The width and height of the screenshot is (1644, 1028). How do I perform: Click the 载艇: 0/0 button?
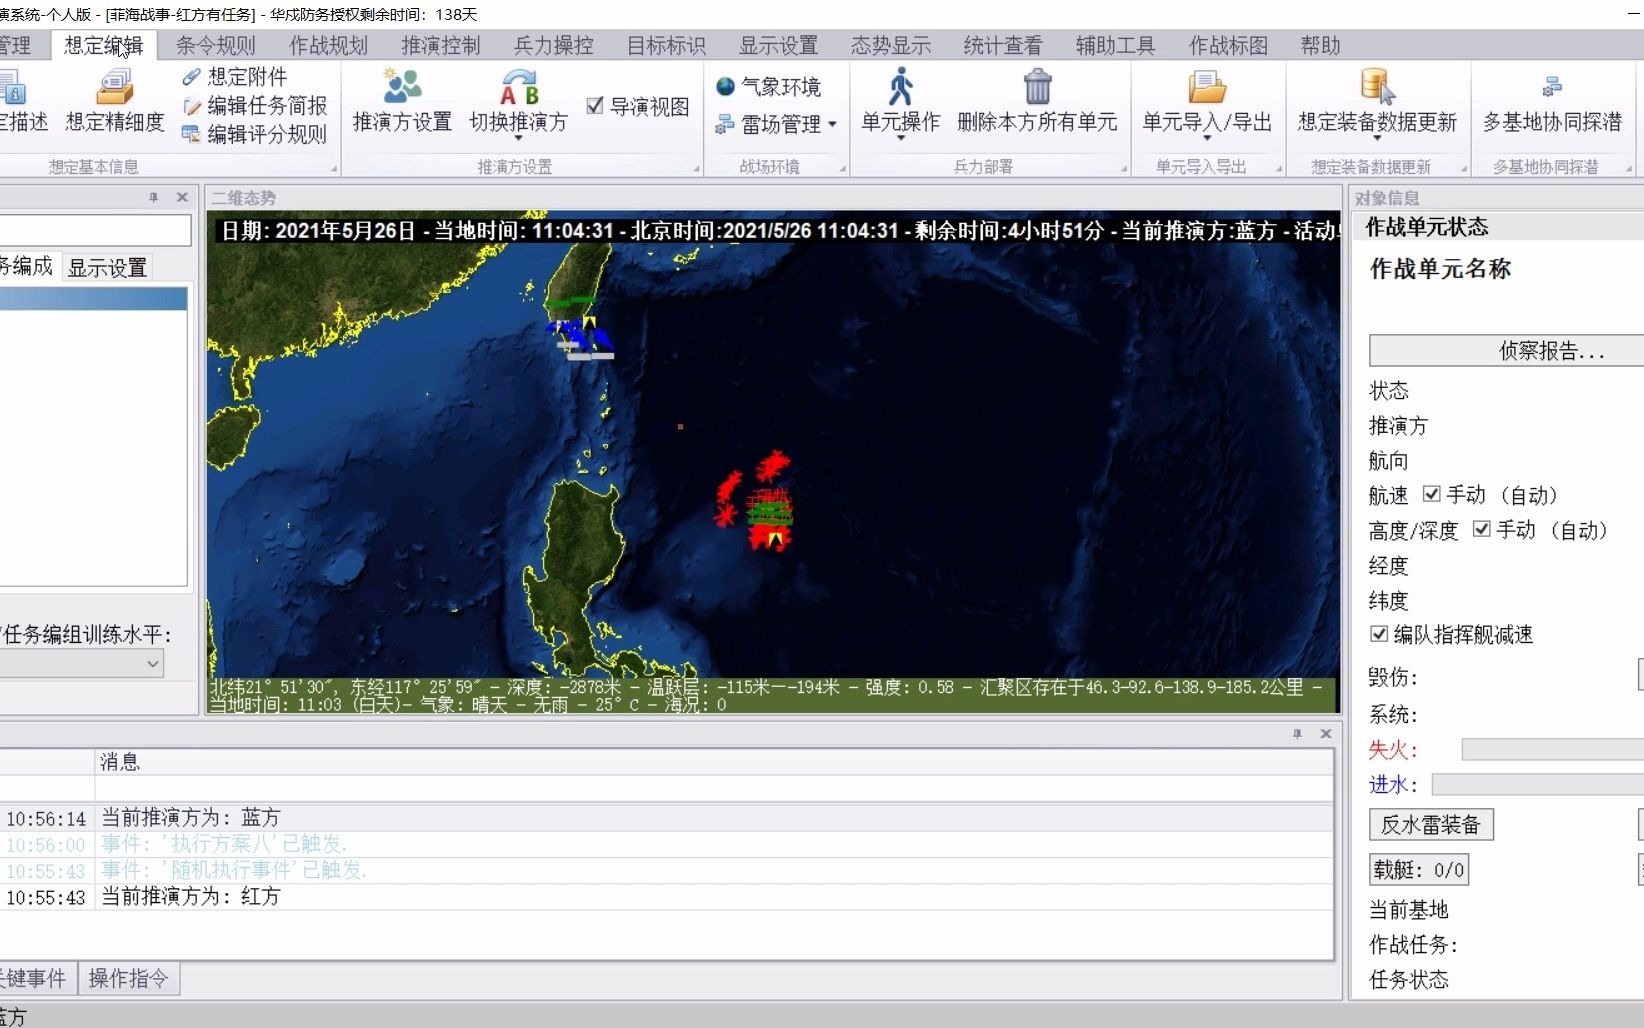(x=1419, y=869)
